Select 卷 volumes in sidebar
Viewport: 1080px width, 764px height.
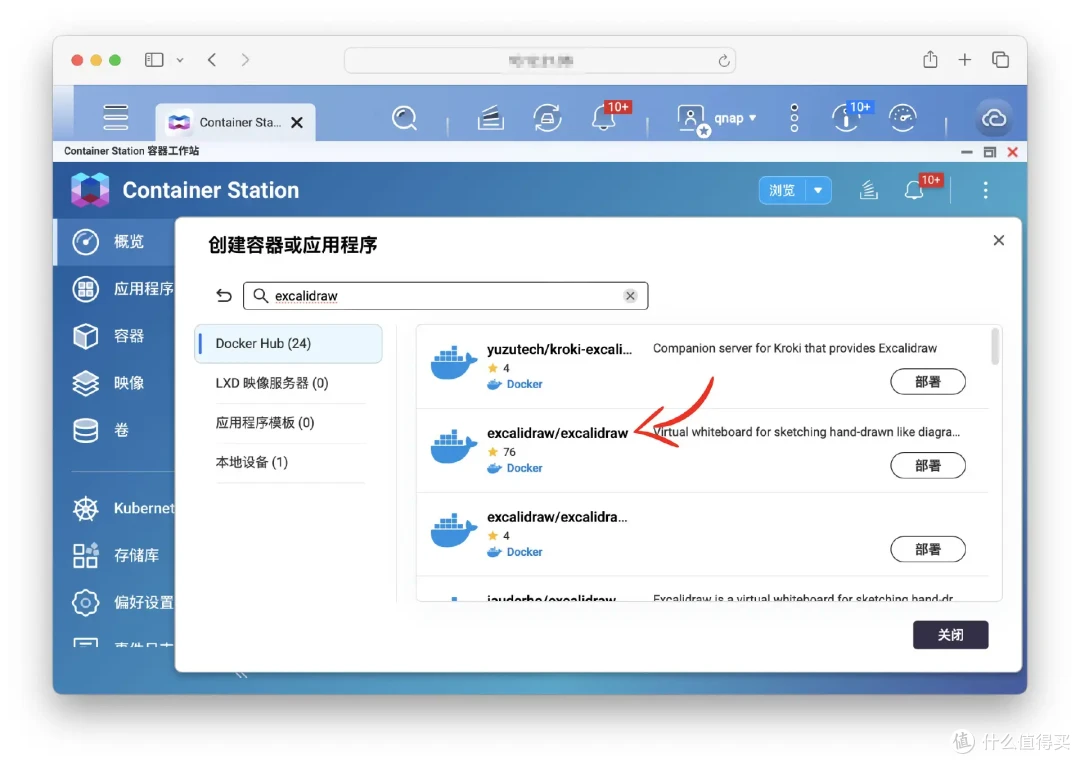(x=115, y=431)
